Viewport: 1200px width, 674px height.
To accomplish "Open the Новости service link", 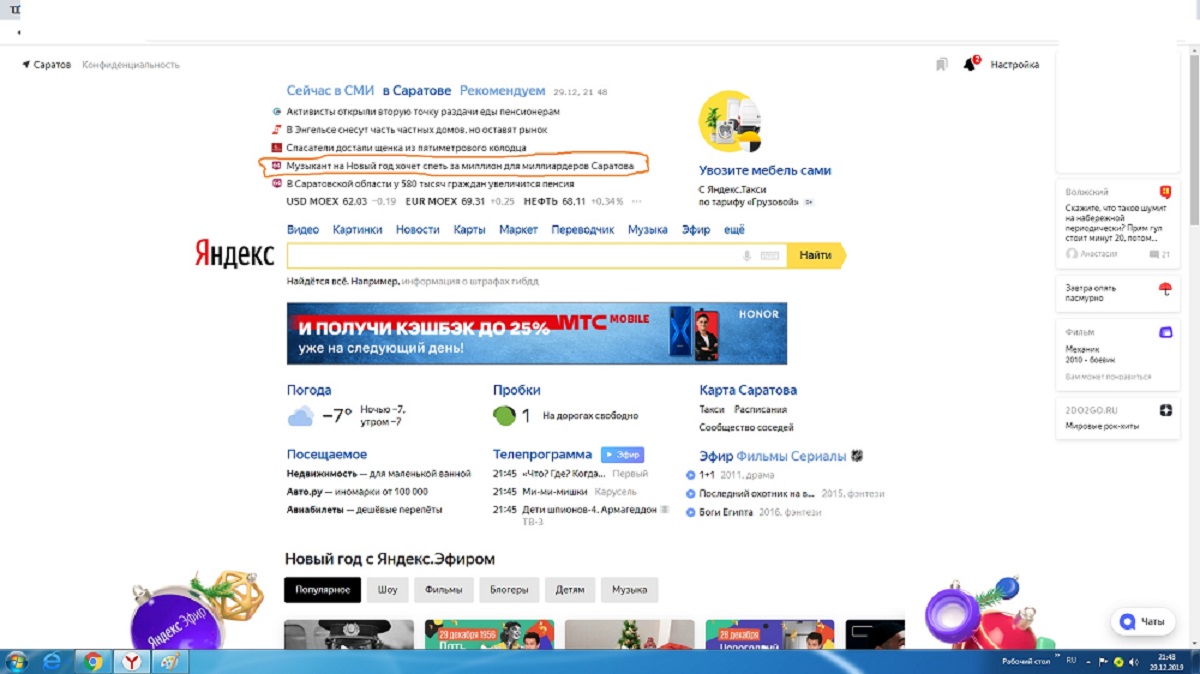I will tap(417, 230).
